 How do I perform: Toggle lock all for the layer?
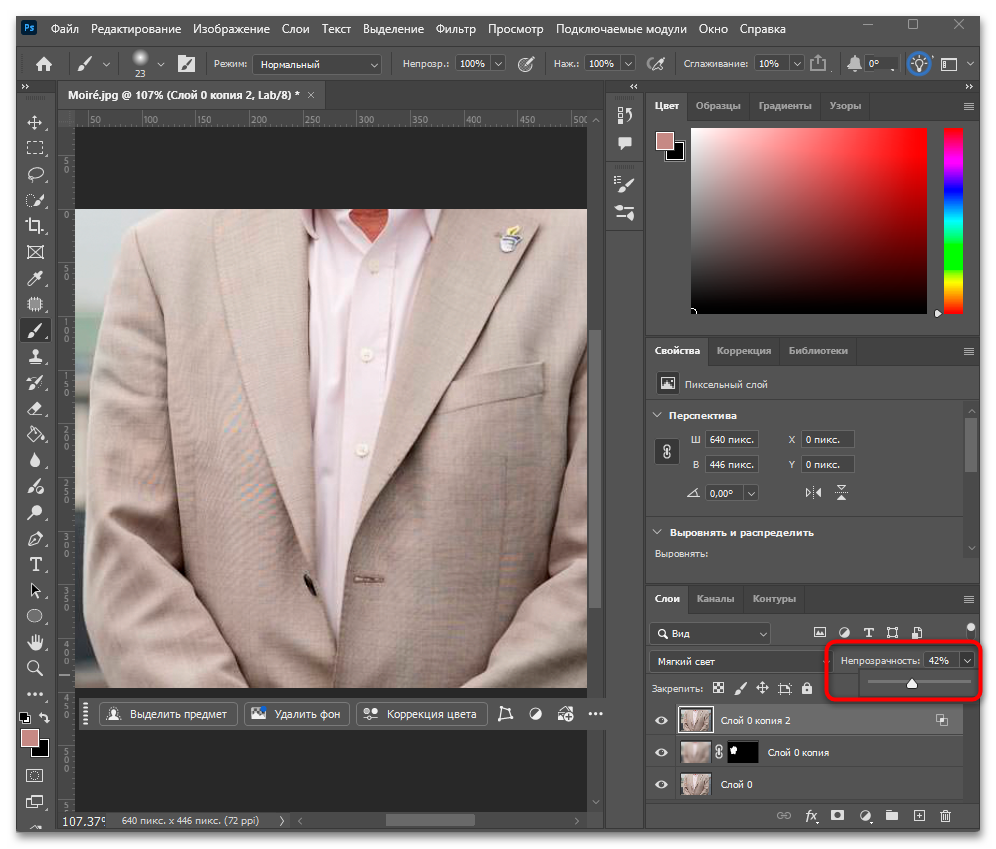[x=807, y=688]
